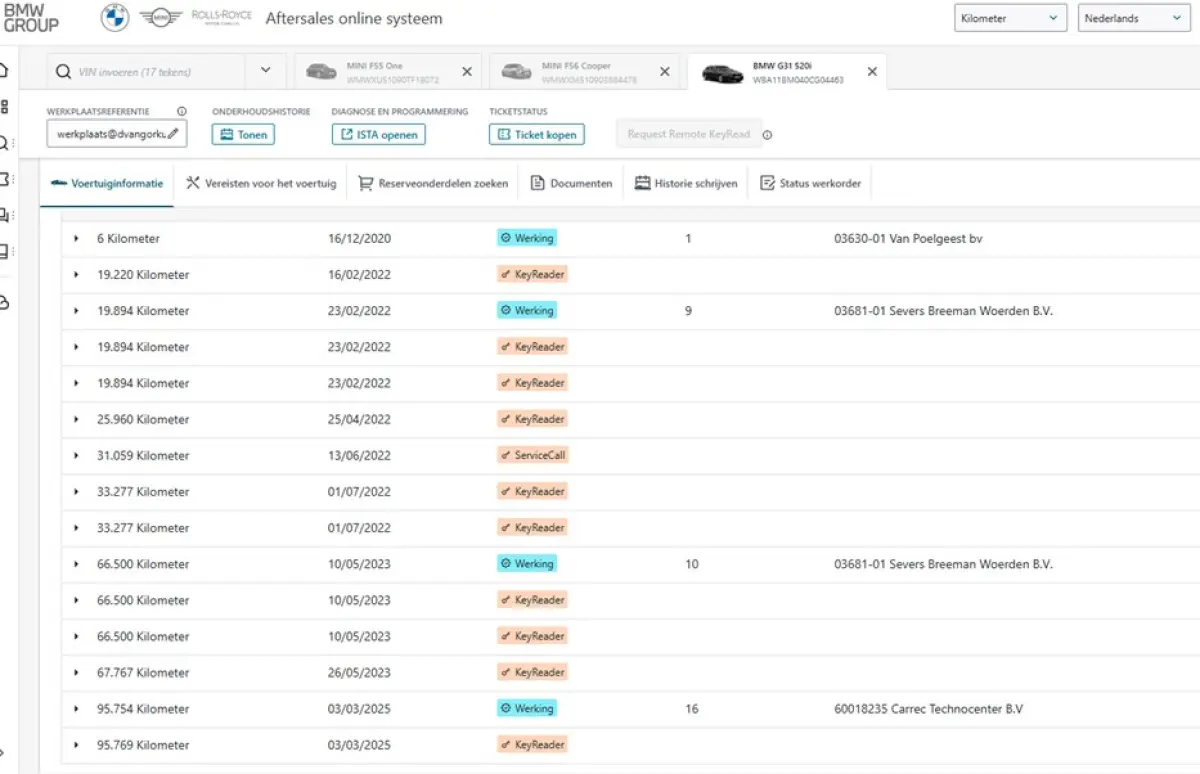Click the pencil edit icon in werkplaatsreferentie field
This screenshot has height=774, width=1200.
(173, 133)
